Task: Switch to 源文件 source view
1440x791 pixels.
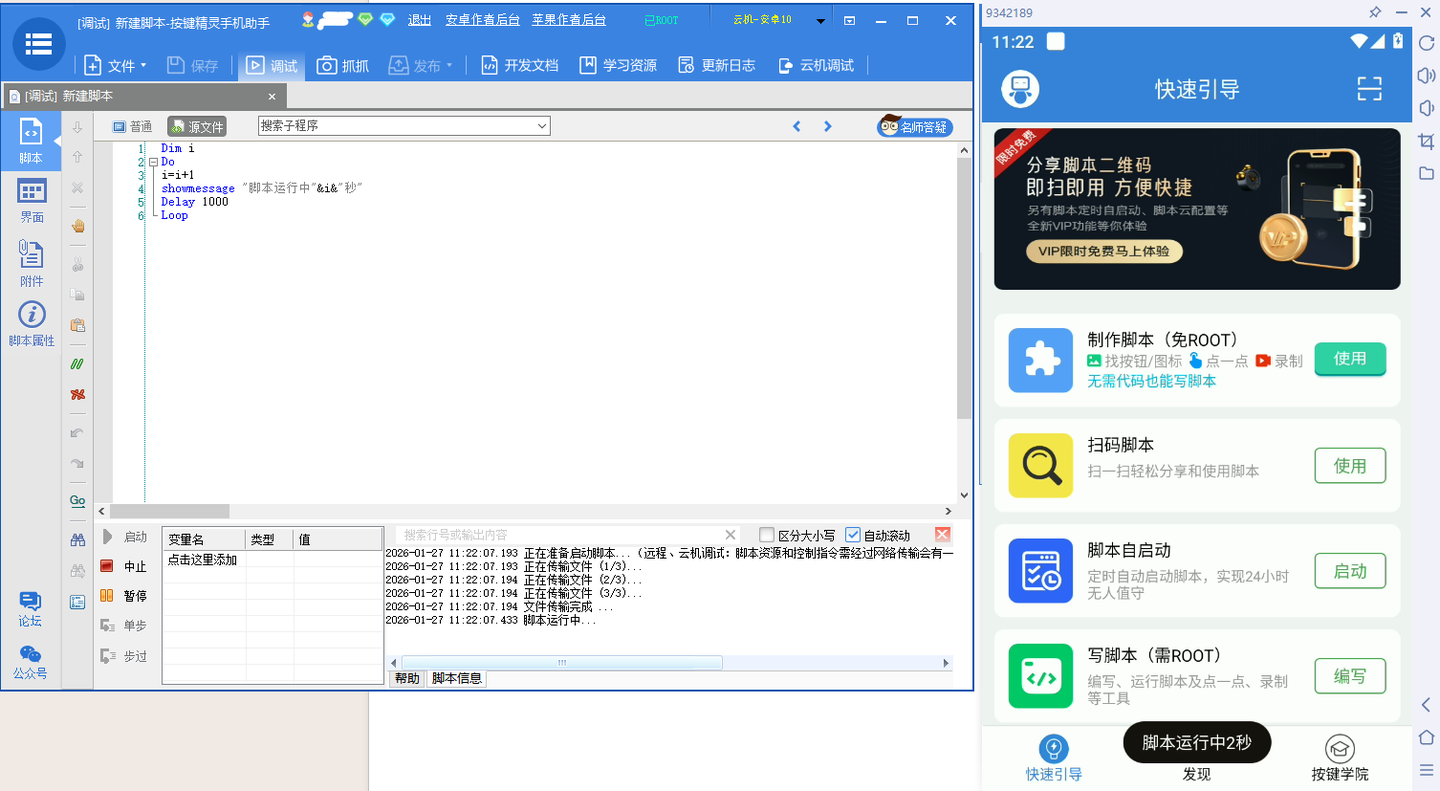Action: (x=197, y=127)
